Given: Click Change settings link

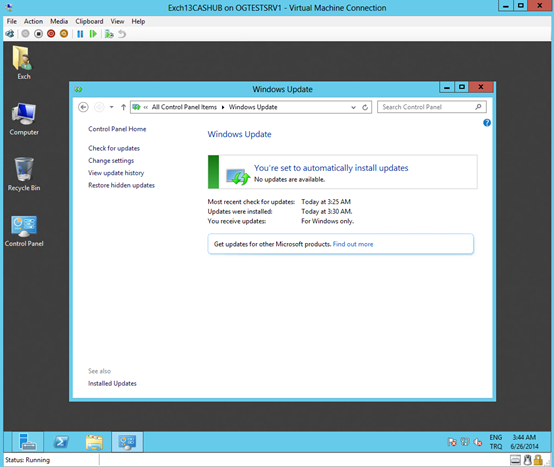Looking at the screenshot, I should click(111, 161).
